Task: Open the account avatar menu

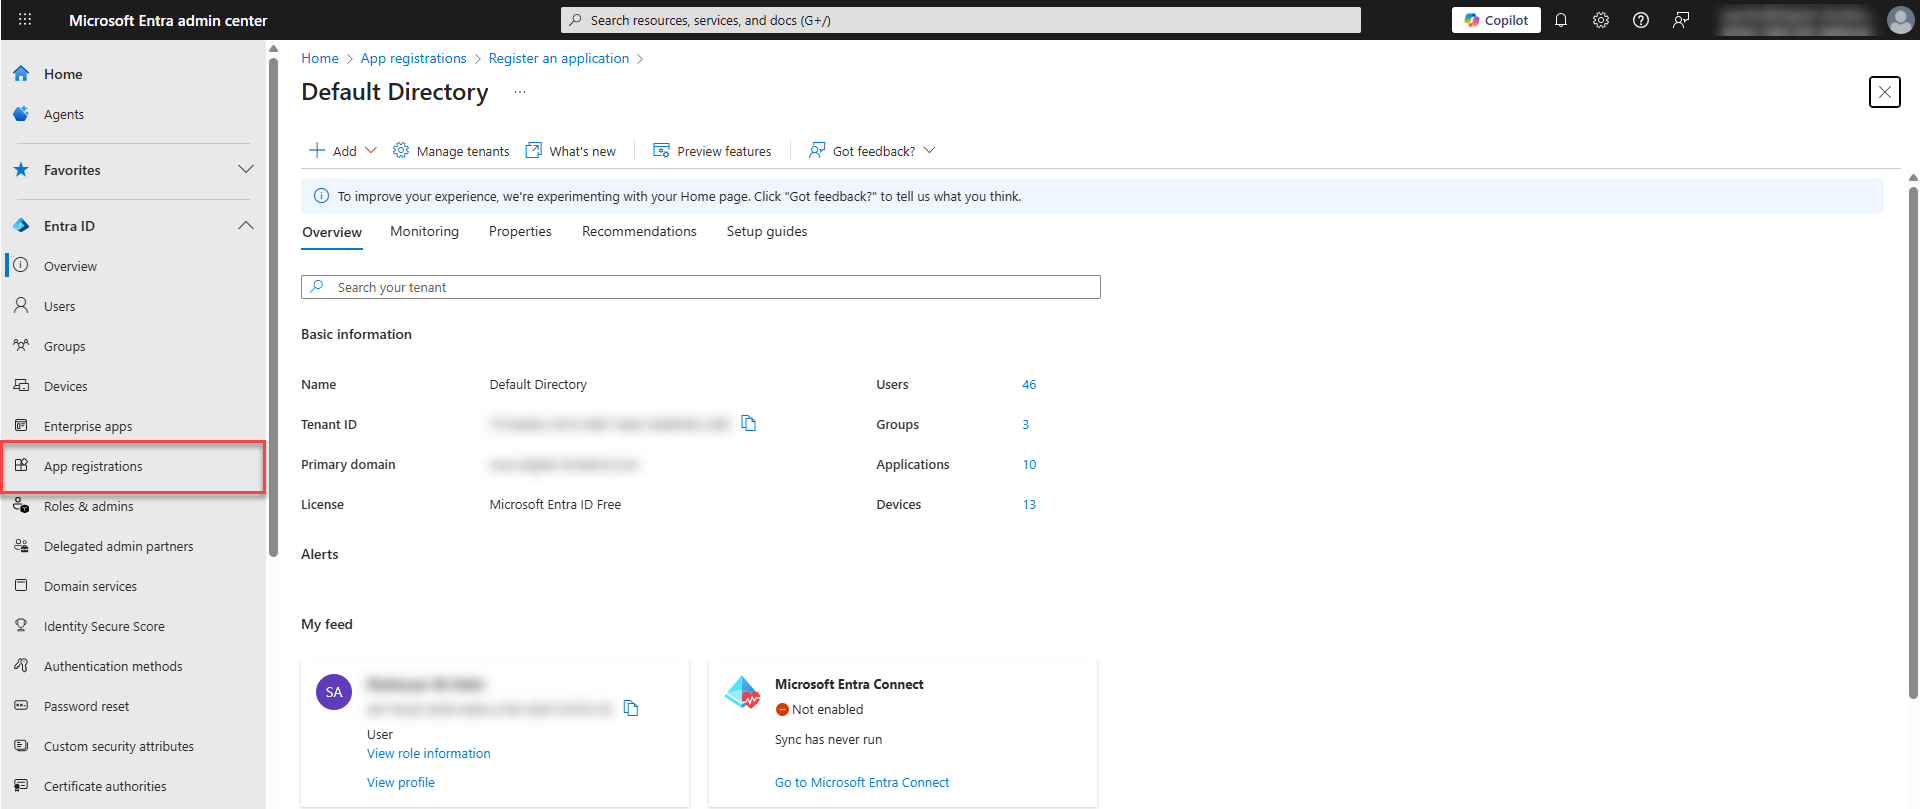Action: 1900,20
